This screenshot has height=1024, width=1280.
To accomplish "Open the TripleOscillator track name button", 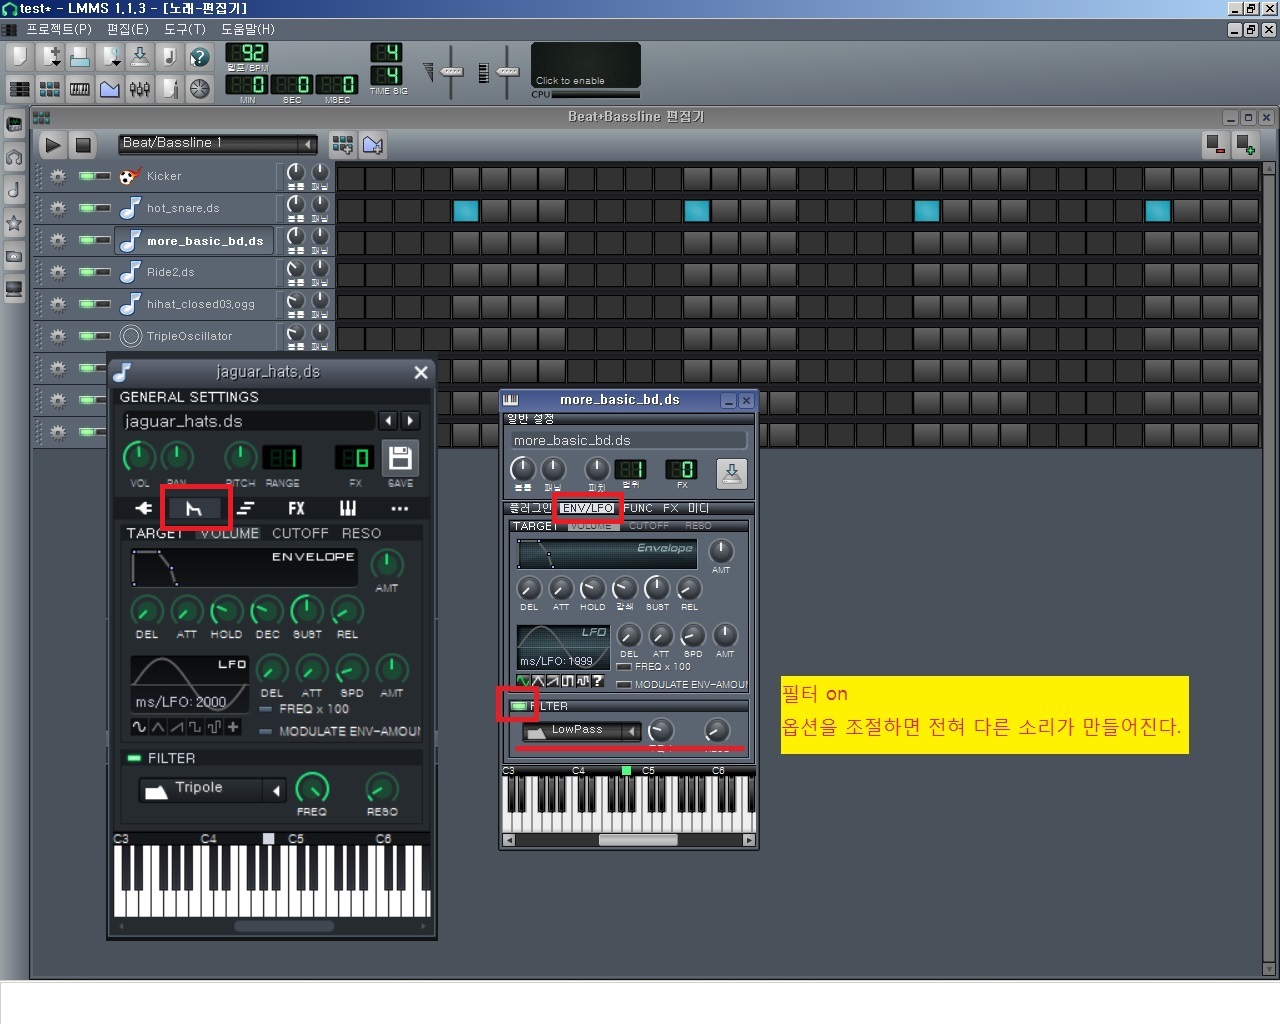I will coord(195,336).
